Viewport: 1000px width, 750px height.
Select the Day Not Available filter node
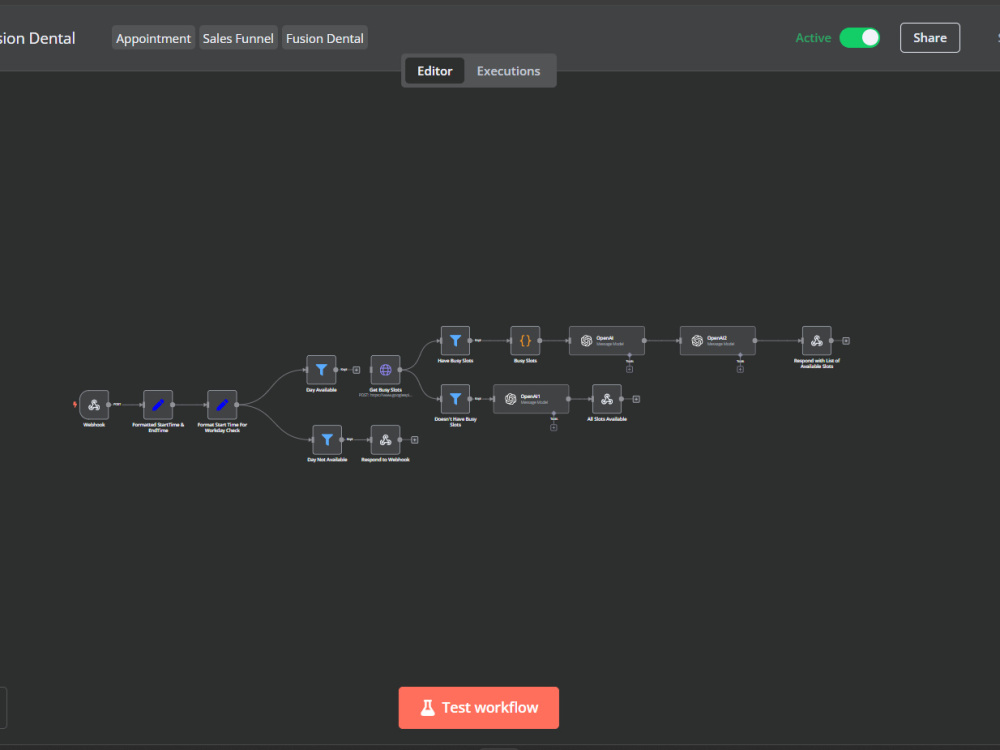(x=327, y=439)
